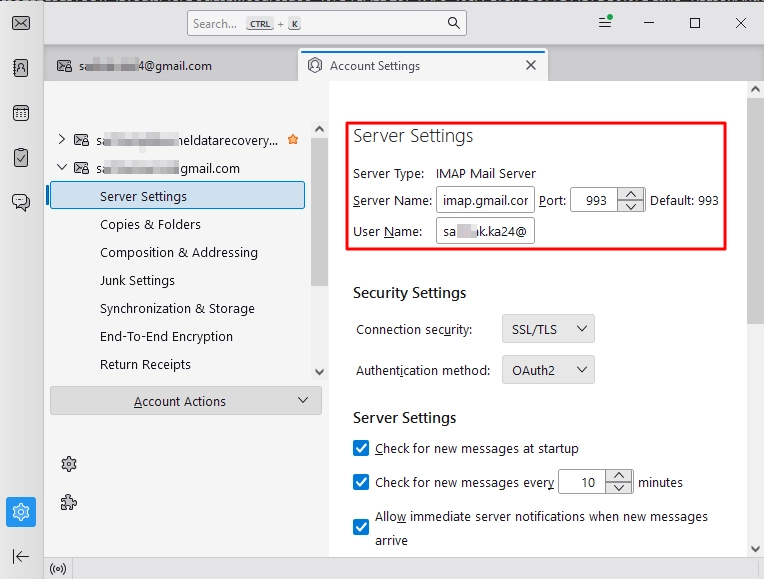Image resolution: width=764 pixels, height=579 pixels.
Task: Switch to the gmail.com mail tab
Action: click(x=171, y=66)
